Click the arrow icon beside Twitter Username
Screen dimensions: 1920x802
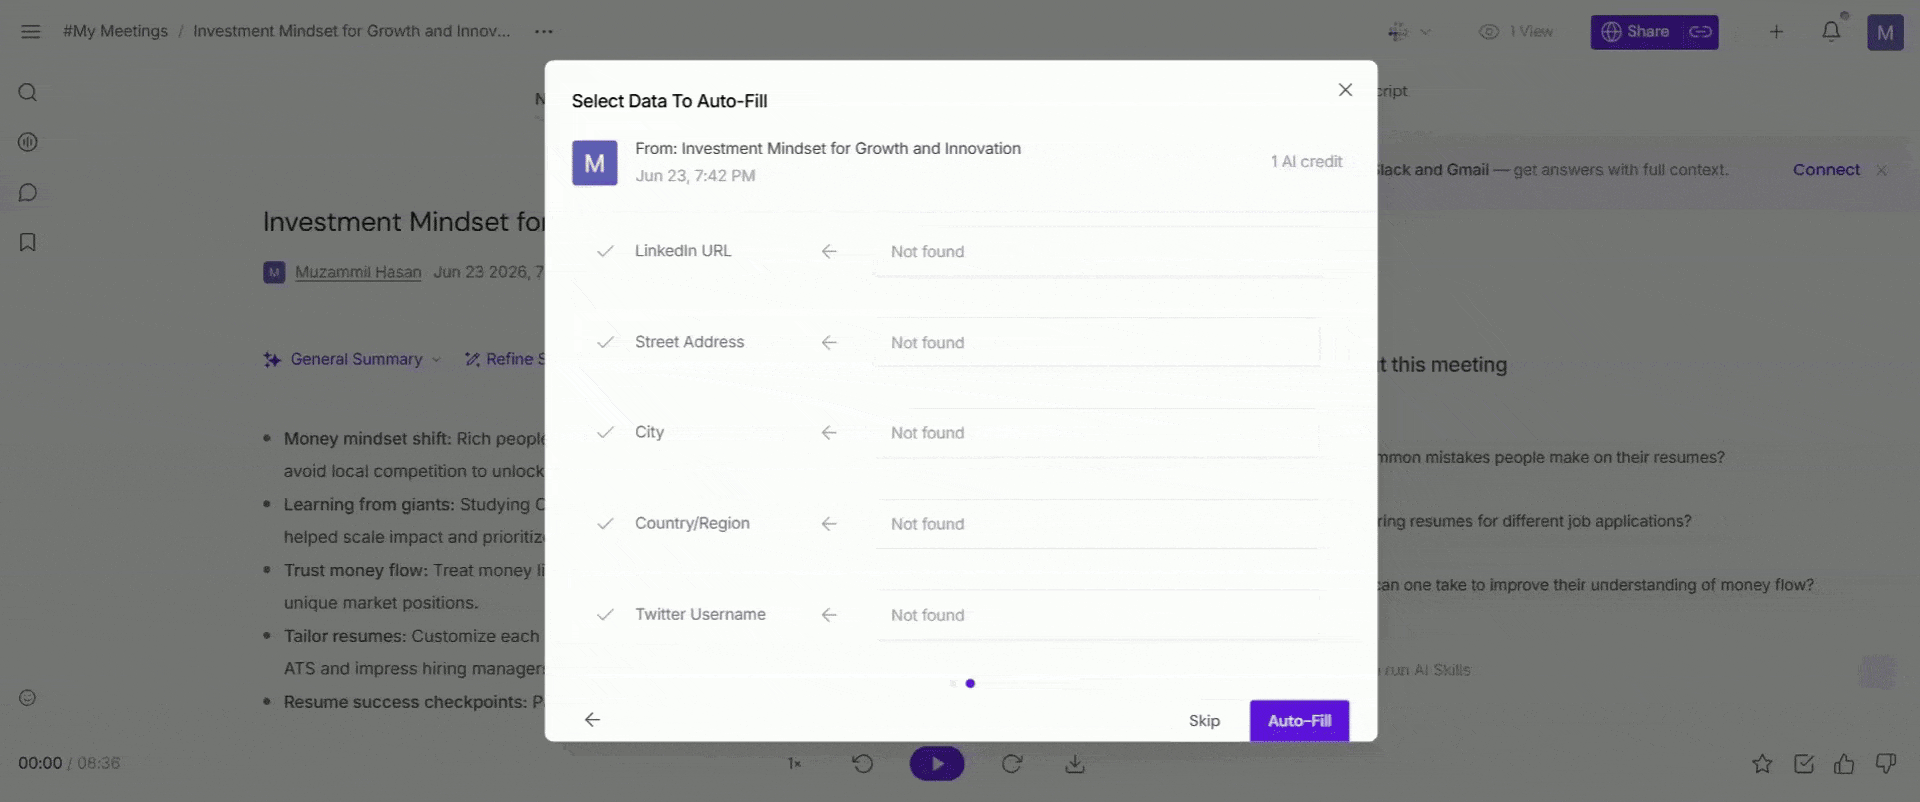[x=829, y=615]
